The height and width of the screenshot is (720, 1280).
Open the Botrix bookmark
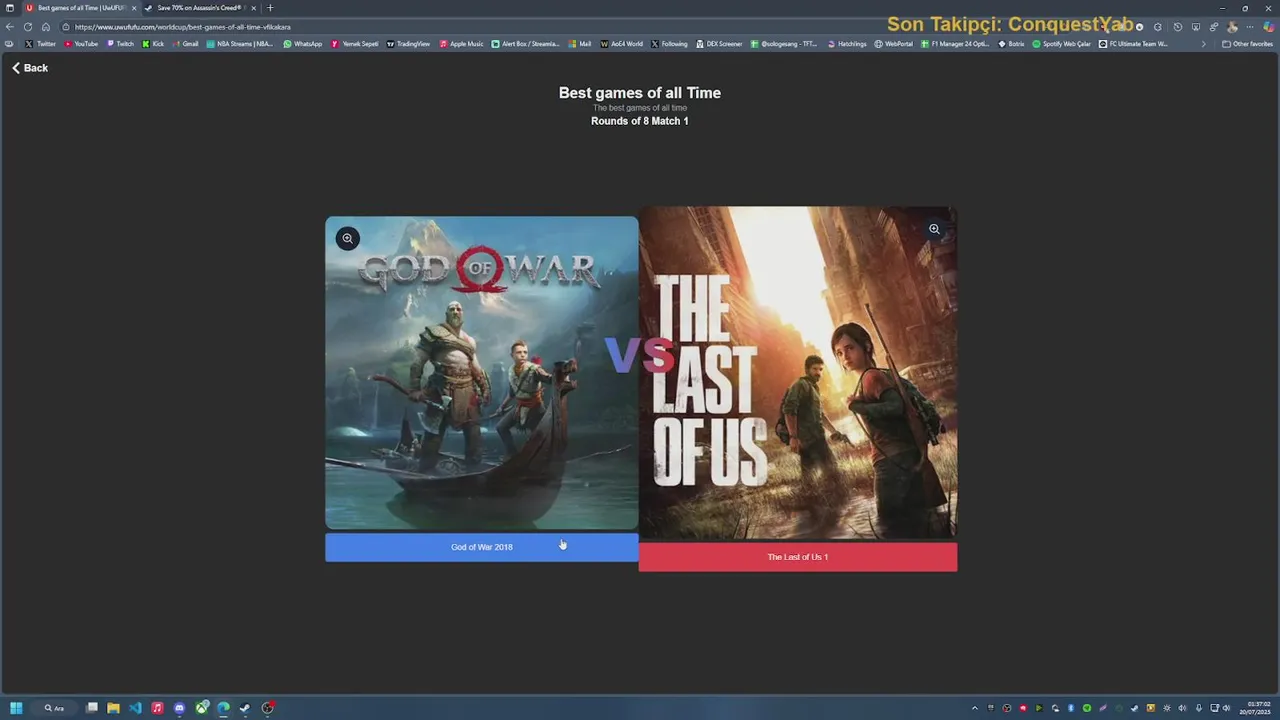pyautogui.click(x=1011, y=44)
